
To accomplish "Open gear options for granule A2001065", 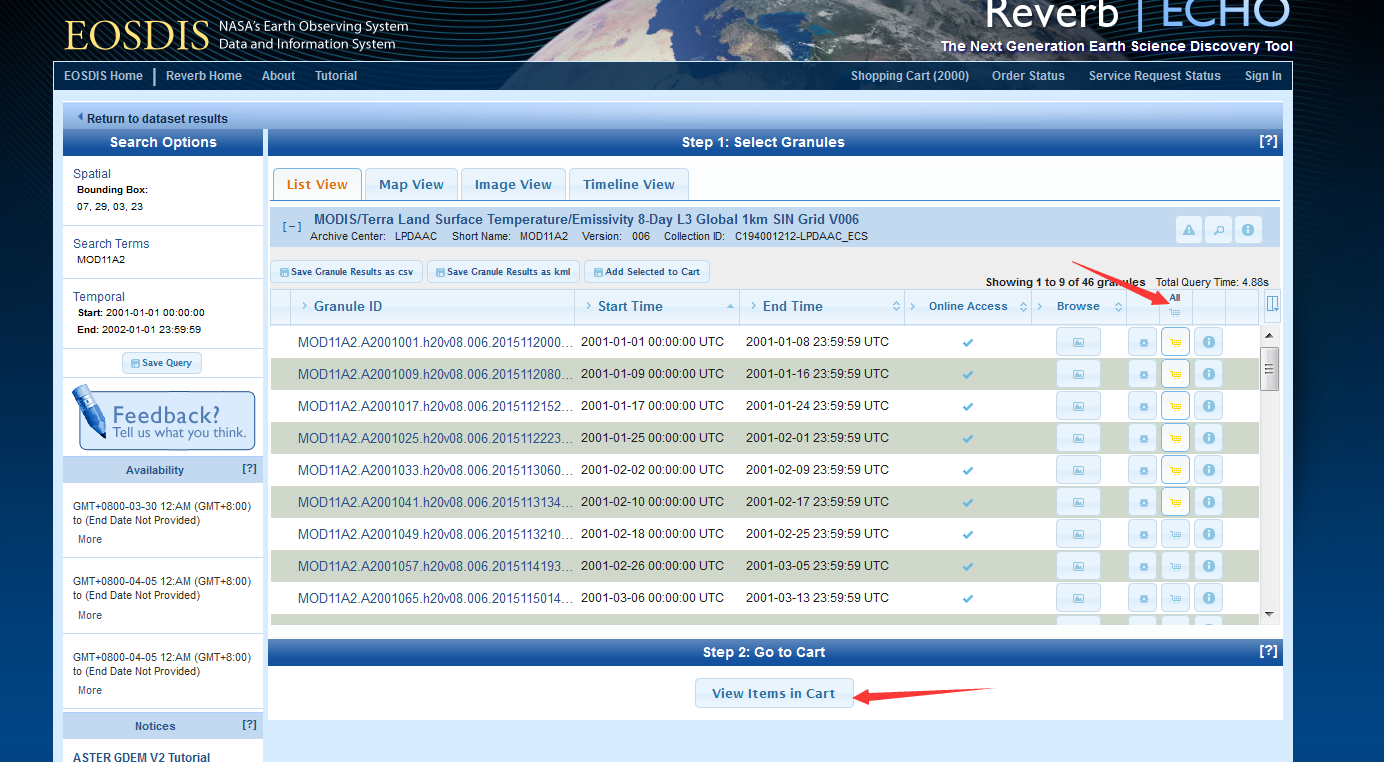I will coord(1143,598).
